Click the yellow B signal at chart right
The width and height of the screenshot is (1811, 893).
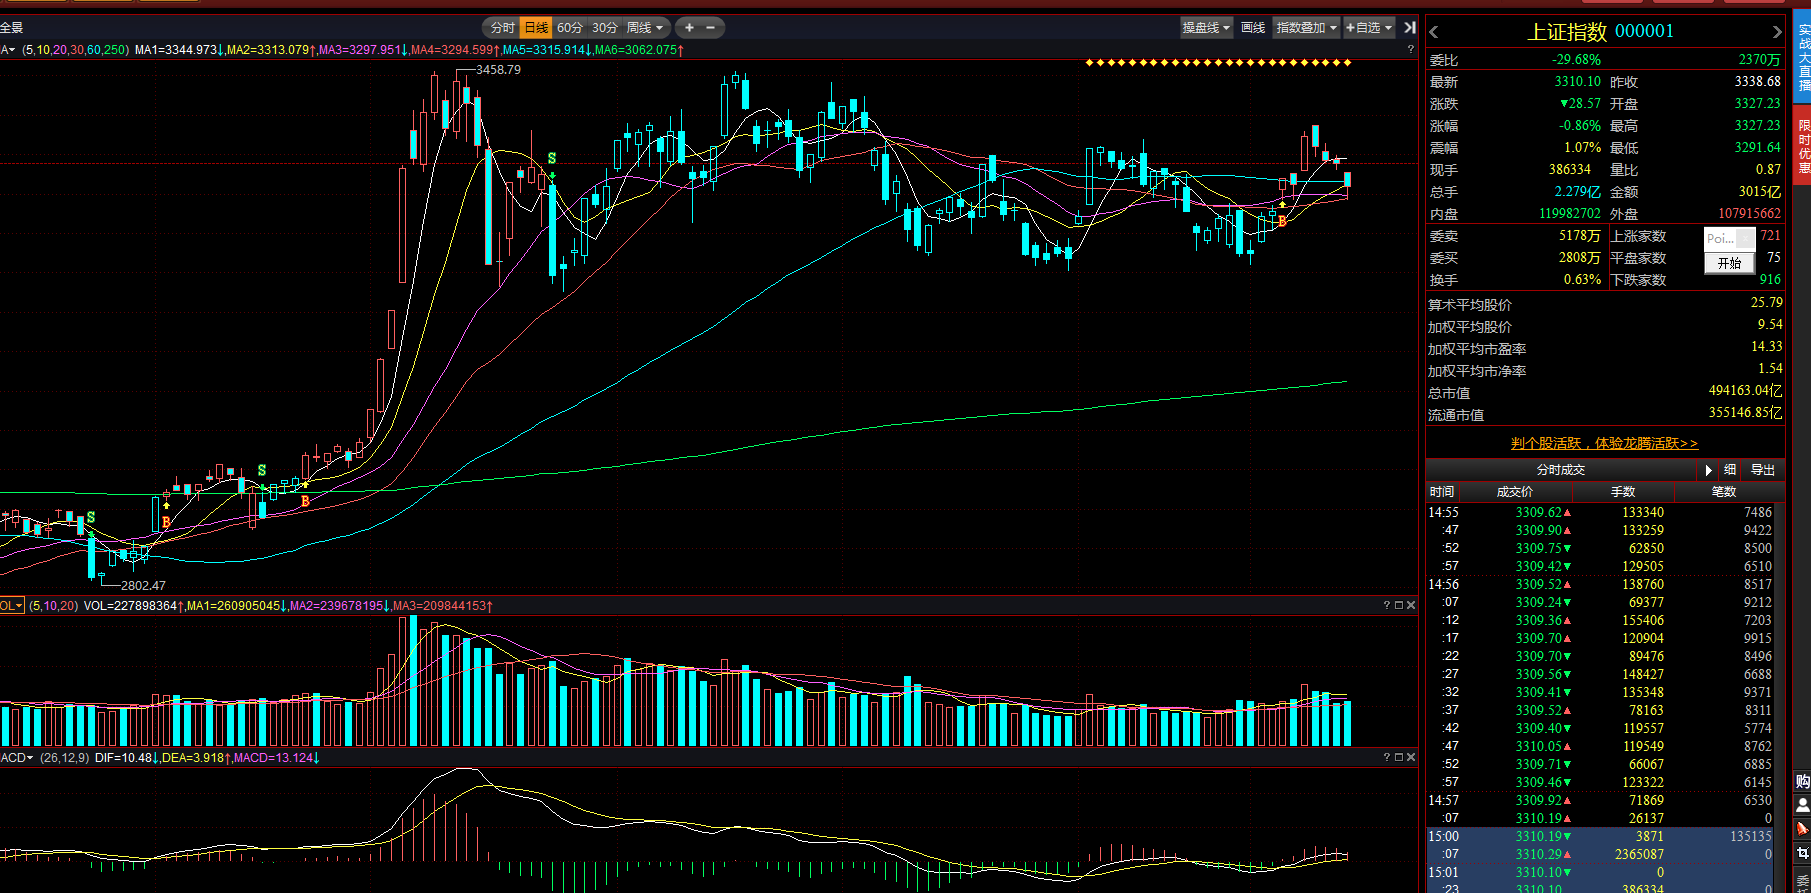1282,221
